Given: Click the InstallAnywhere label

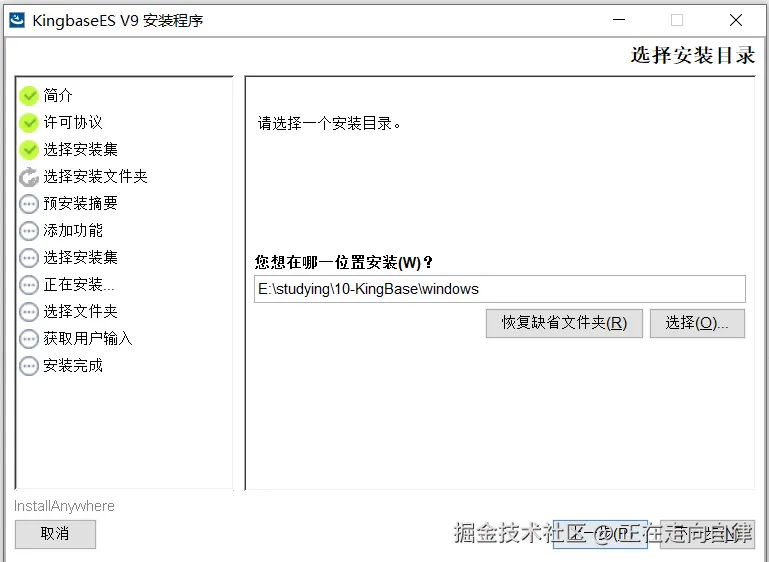Looking at the screenshot, I should pos(64,506).
